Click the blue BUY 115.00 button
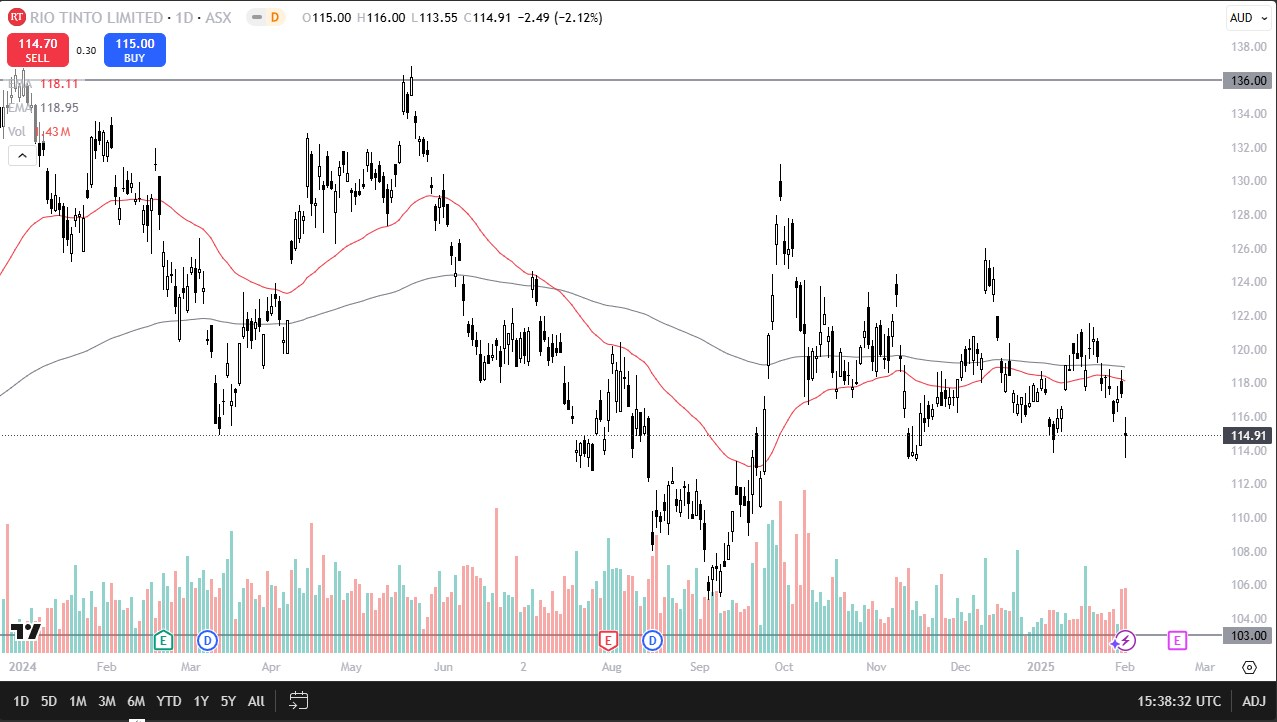Viewport: 1277px width, 722px height. pos(134,50)
